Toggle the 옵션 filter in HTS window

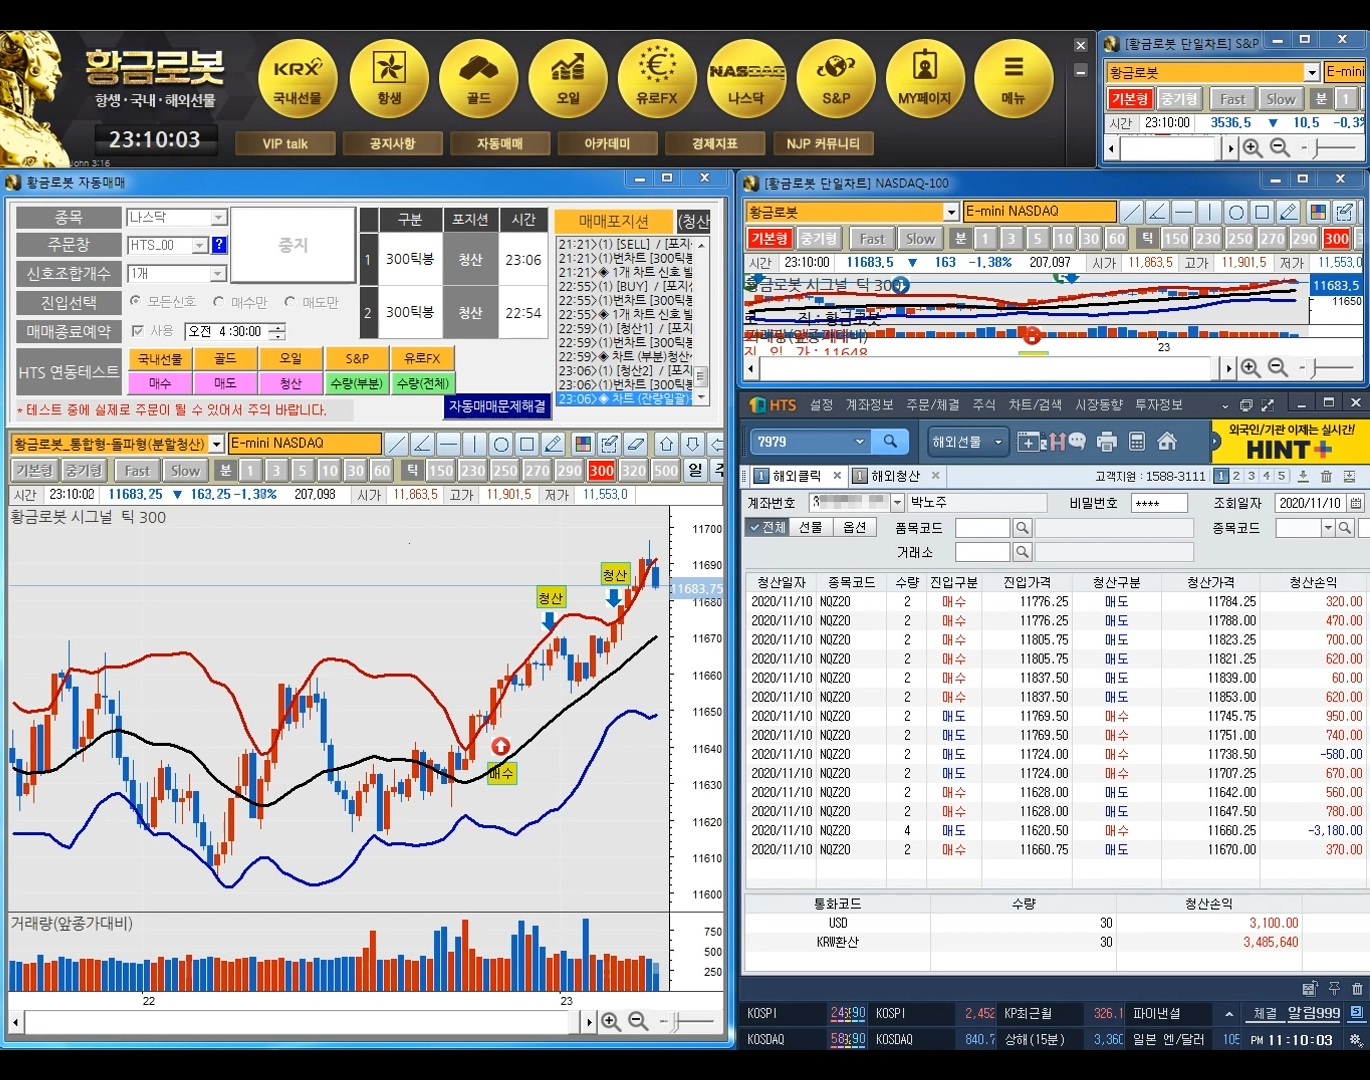[x=855, y=527]
